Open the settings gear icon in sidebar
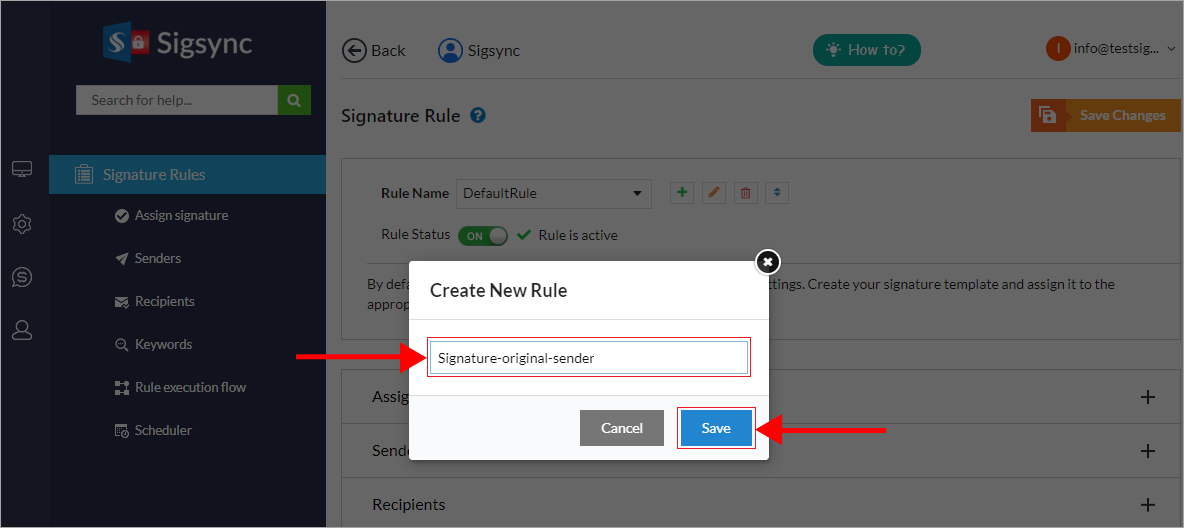The image size is (1184, 528). [x=22, y=224]
